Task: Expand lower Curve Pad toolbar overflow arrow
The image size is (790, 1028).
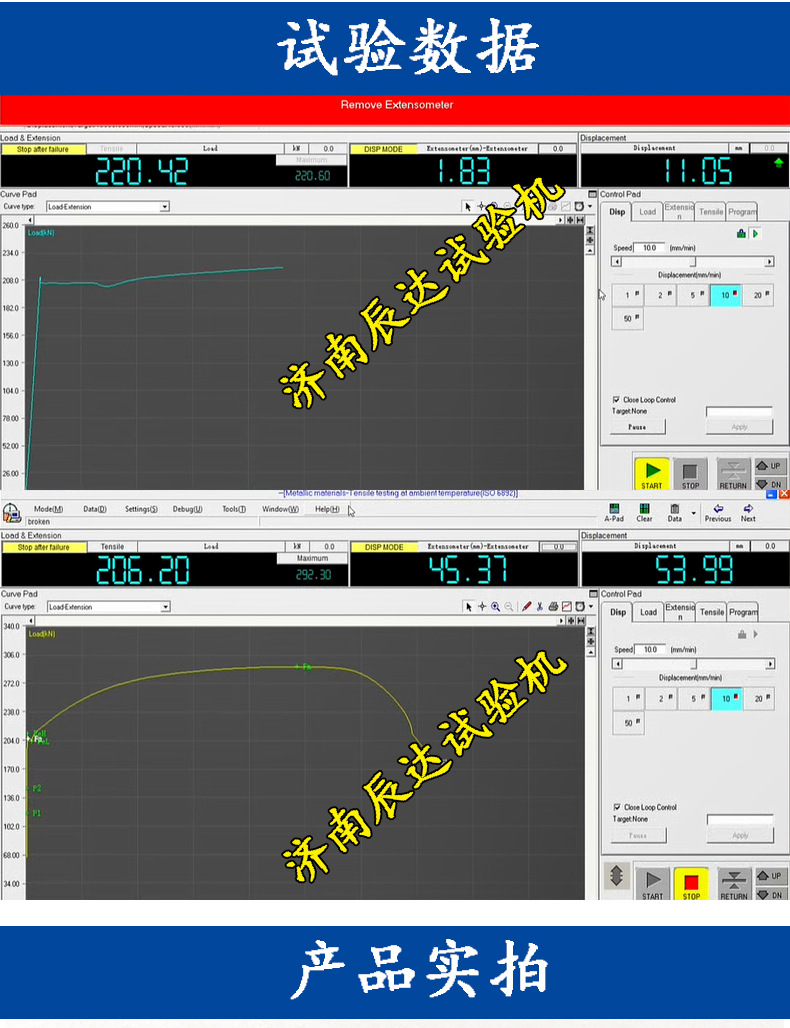Action: (591, 607)
